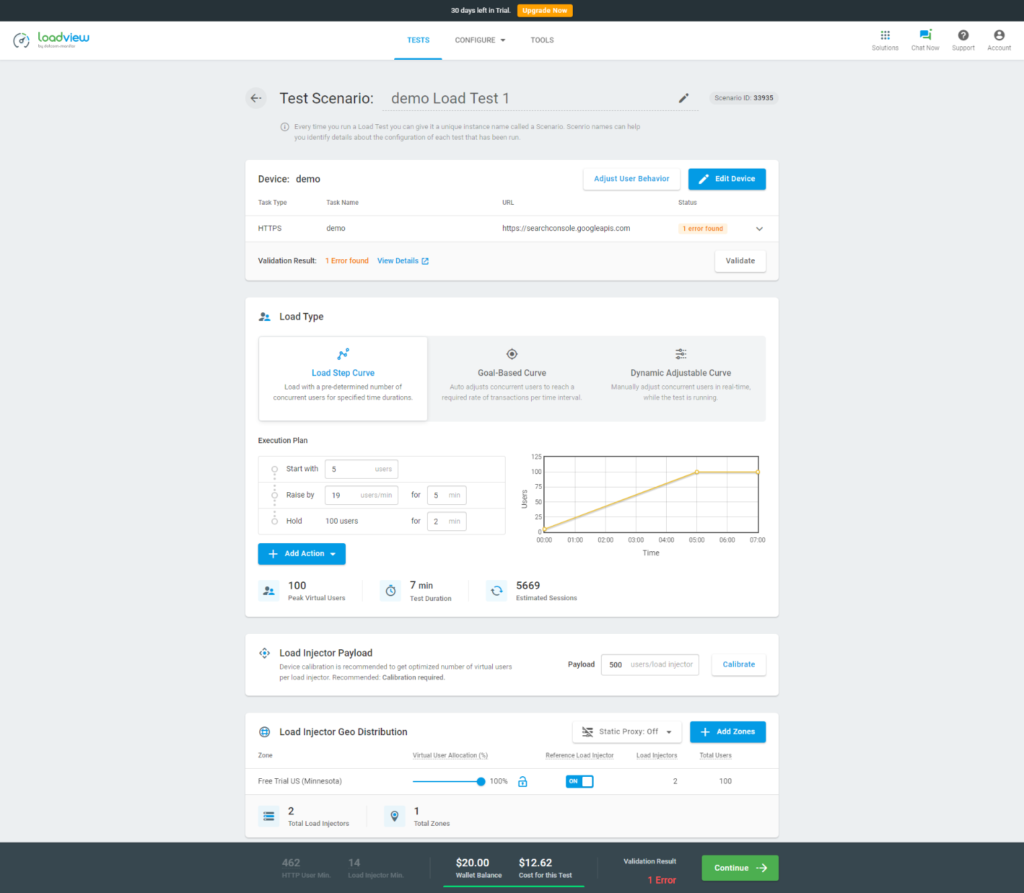Click the Upgrade Now button
The width and height of the screenshot is (1024, 893).
[545, 10]
